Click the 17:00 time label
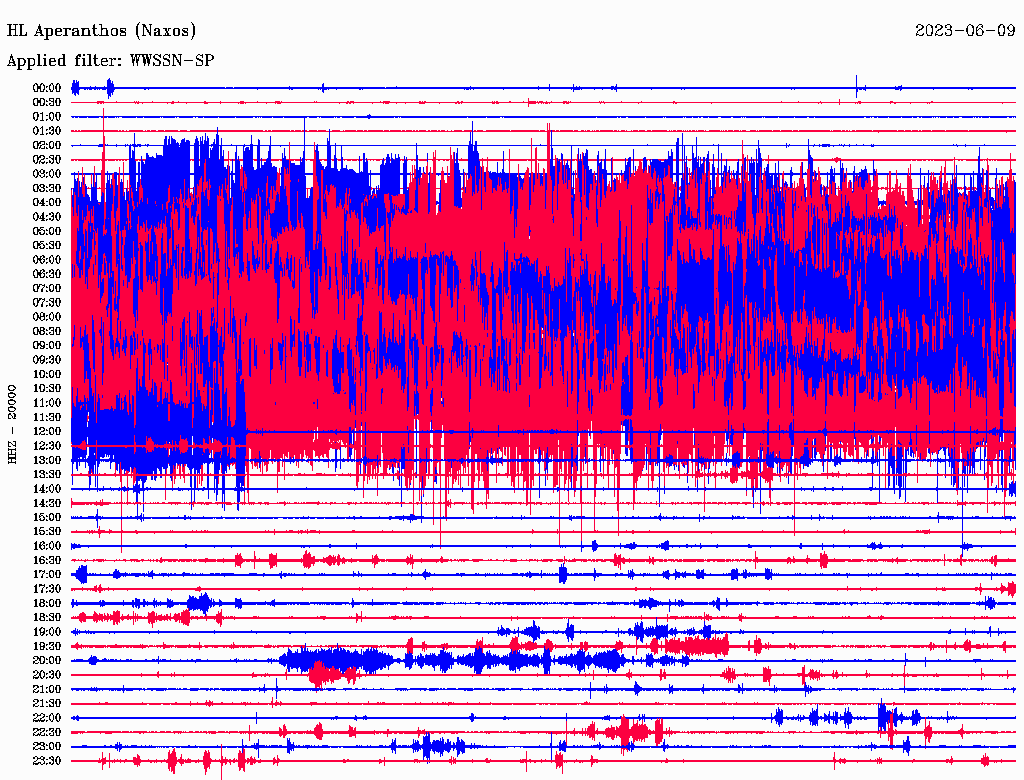 (47, 574)
